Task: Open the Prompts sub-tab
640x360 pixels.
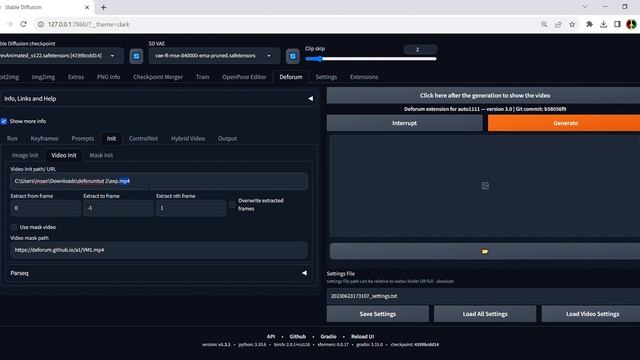Action: click(83, 138)
